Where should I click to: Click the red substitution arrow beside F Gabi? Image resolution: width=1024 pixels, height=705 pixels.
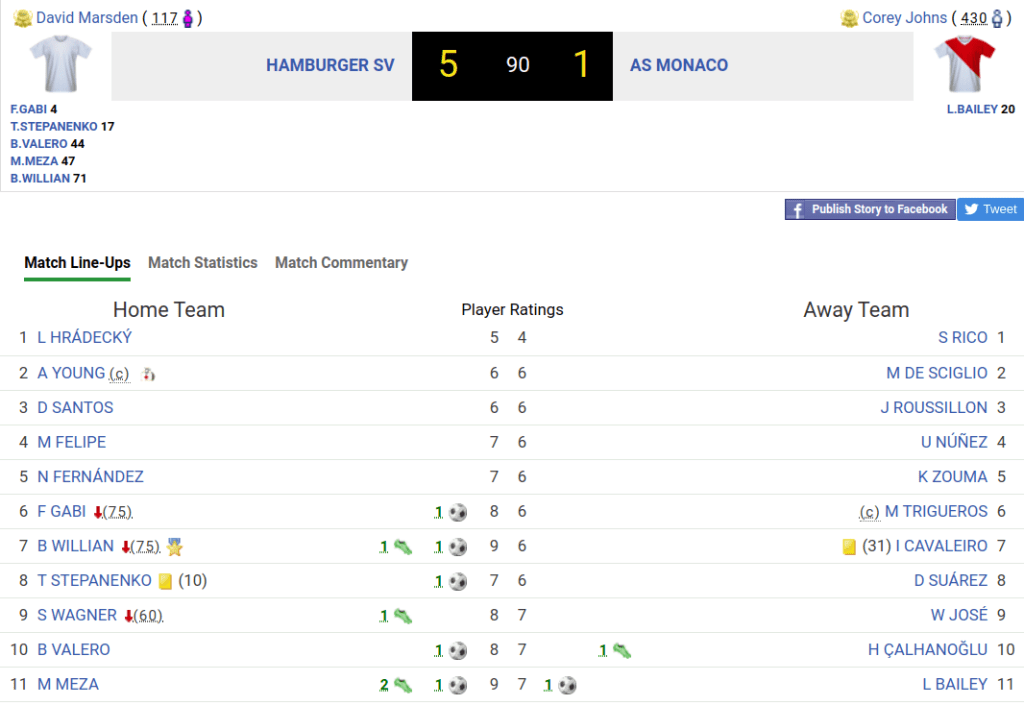pos(98,512)
